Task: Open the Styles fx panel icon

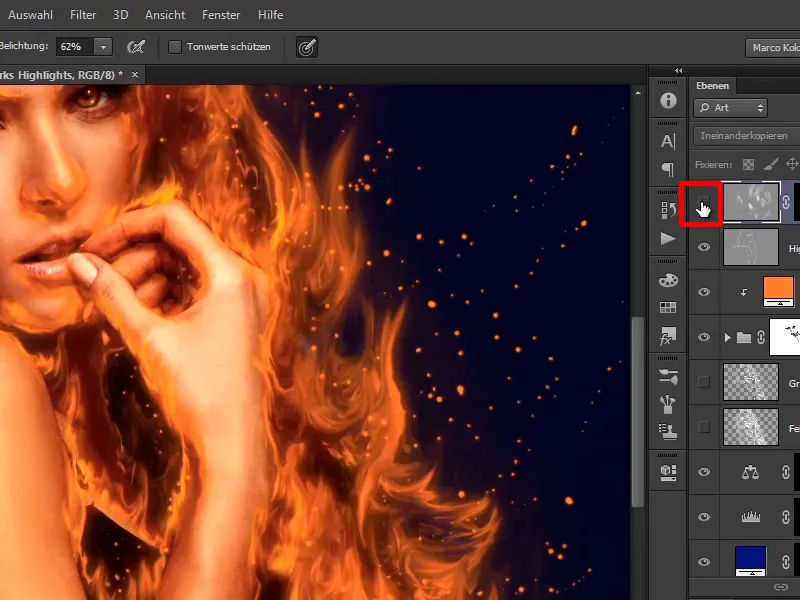Action: 668,336
